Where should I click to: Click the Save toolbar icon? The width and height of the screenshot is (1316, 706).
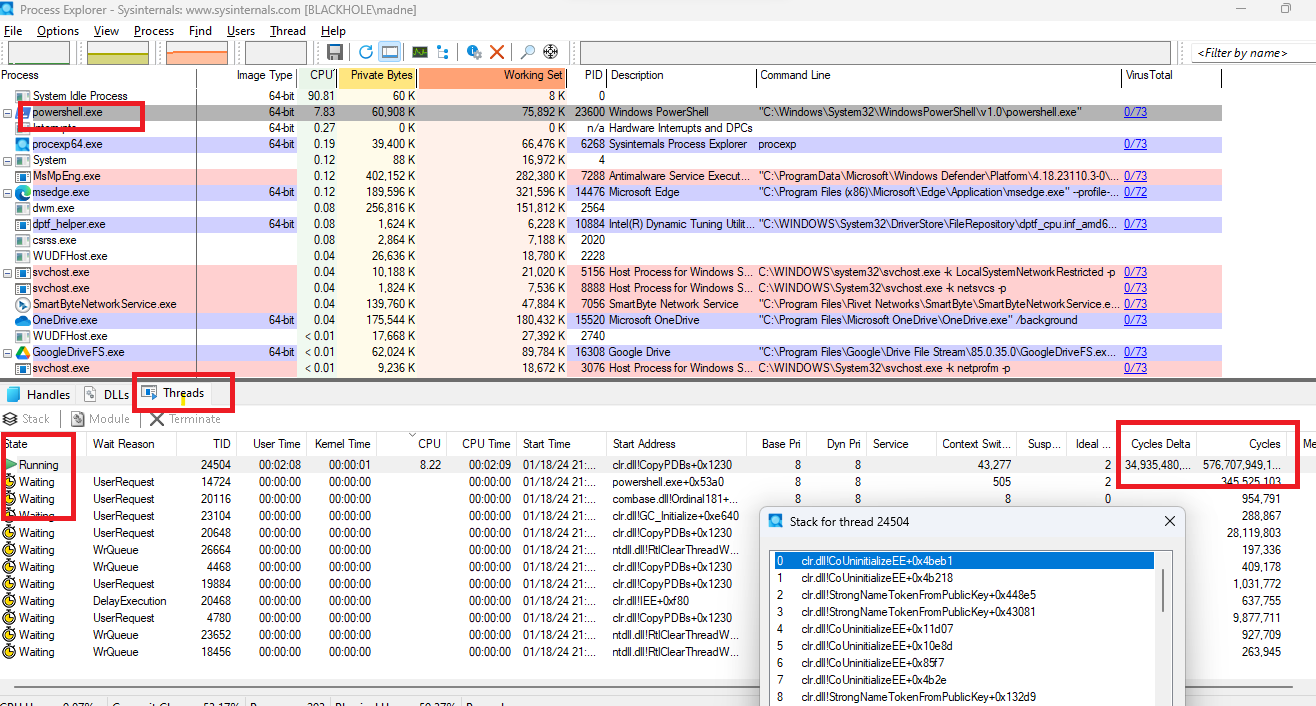coord(335,52)
